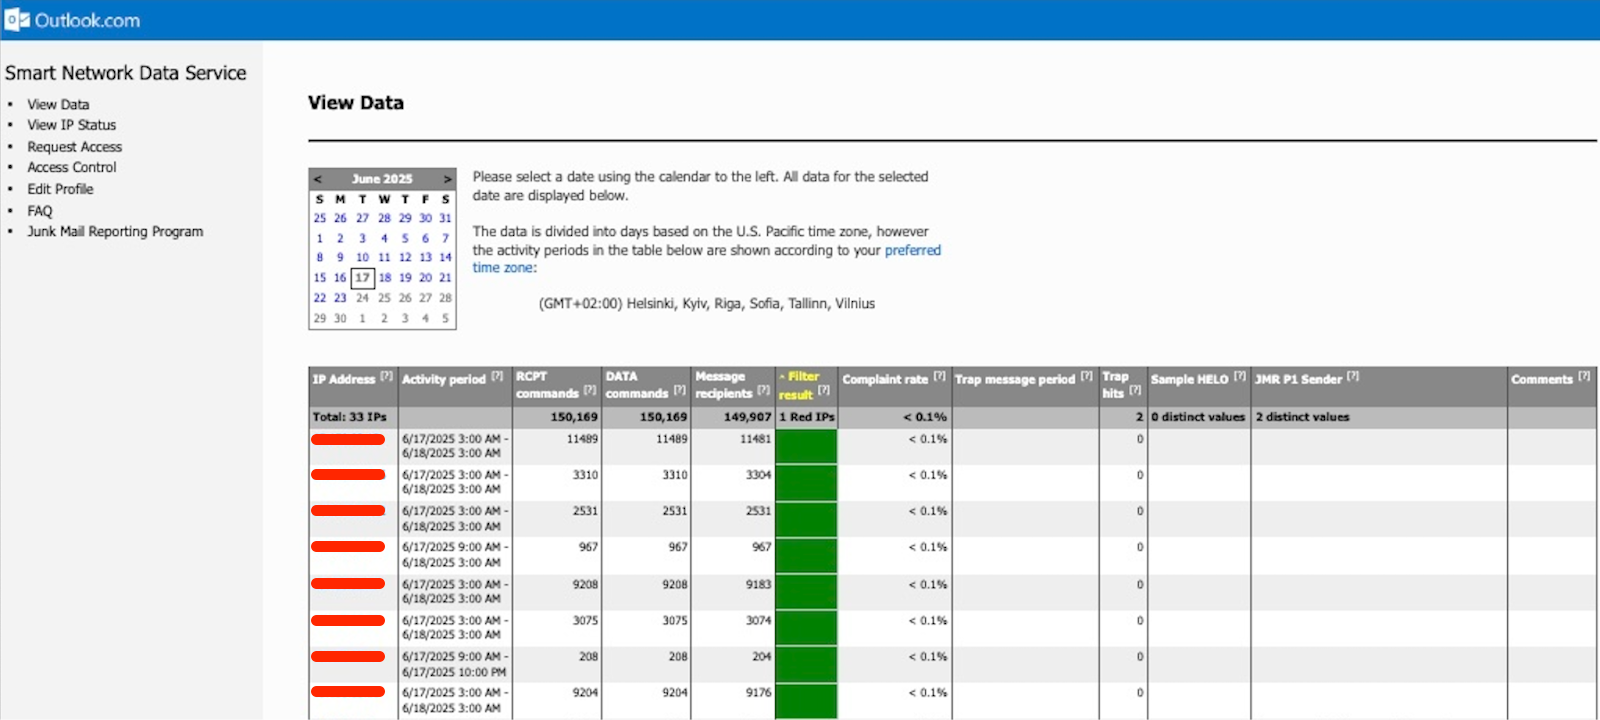Open help icon next to Activity period header
Screen dimensions: 1600x720
[x=497, y=377]
